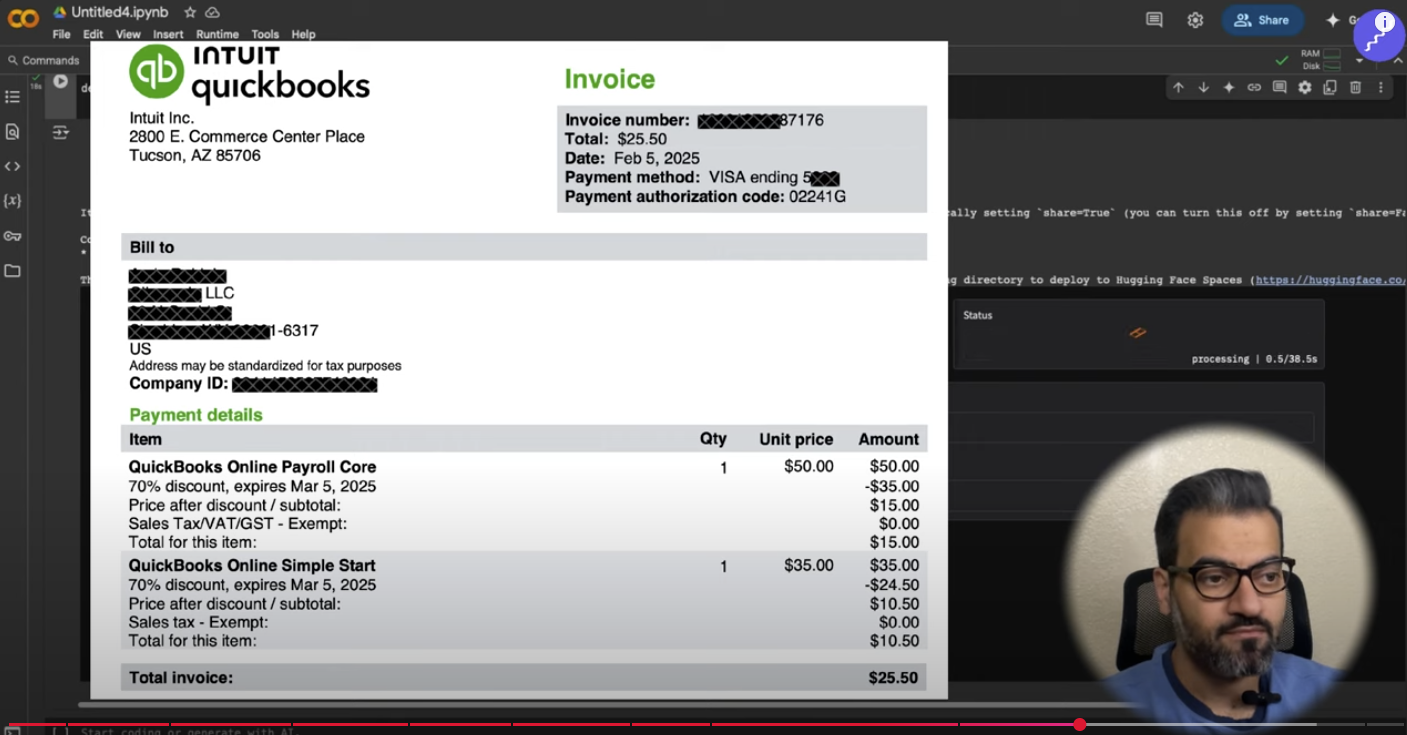
Task: Open the Insert menu
Action: [x=168, y=34]
